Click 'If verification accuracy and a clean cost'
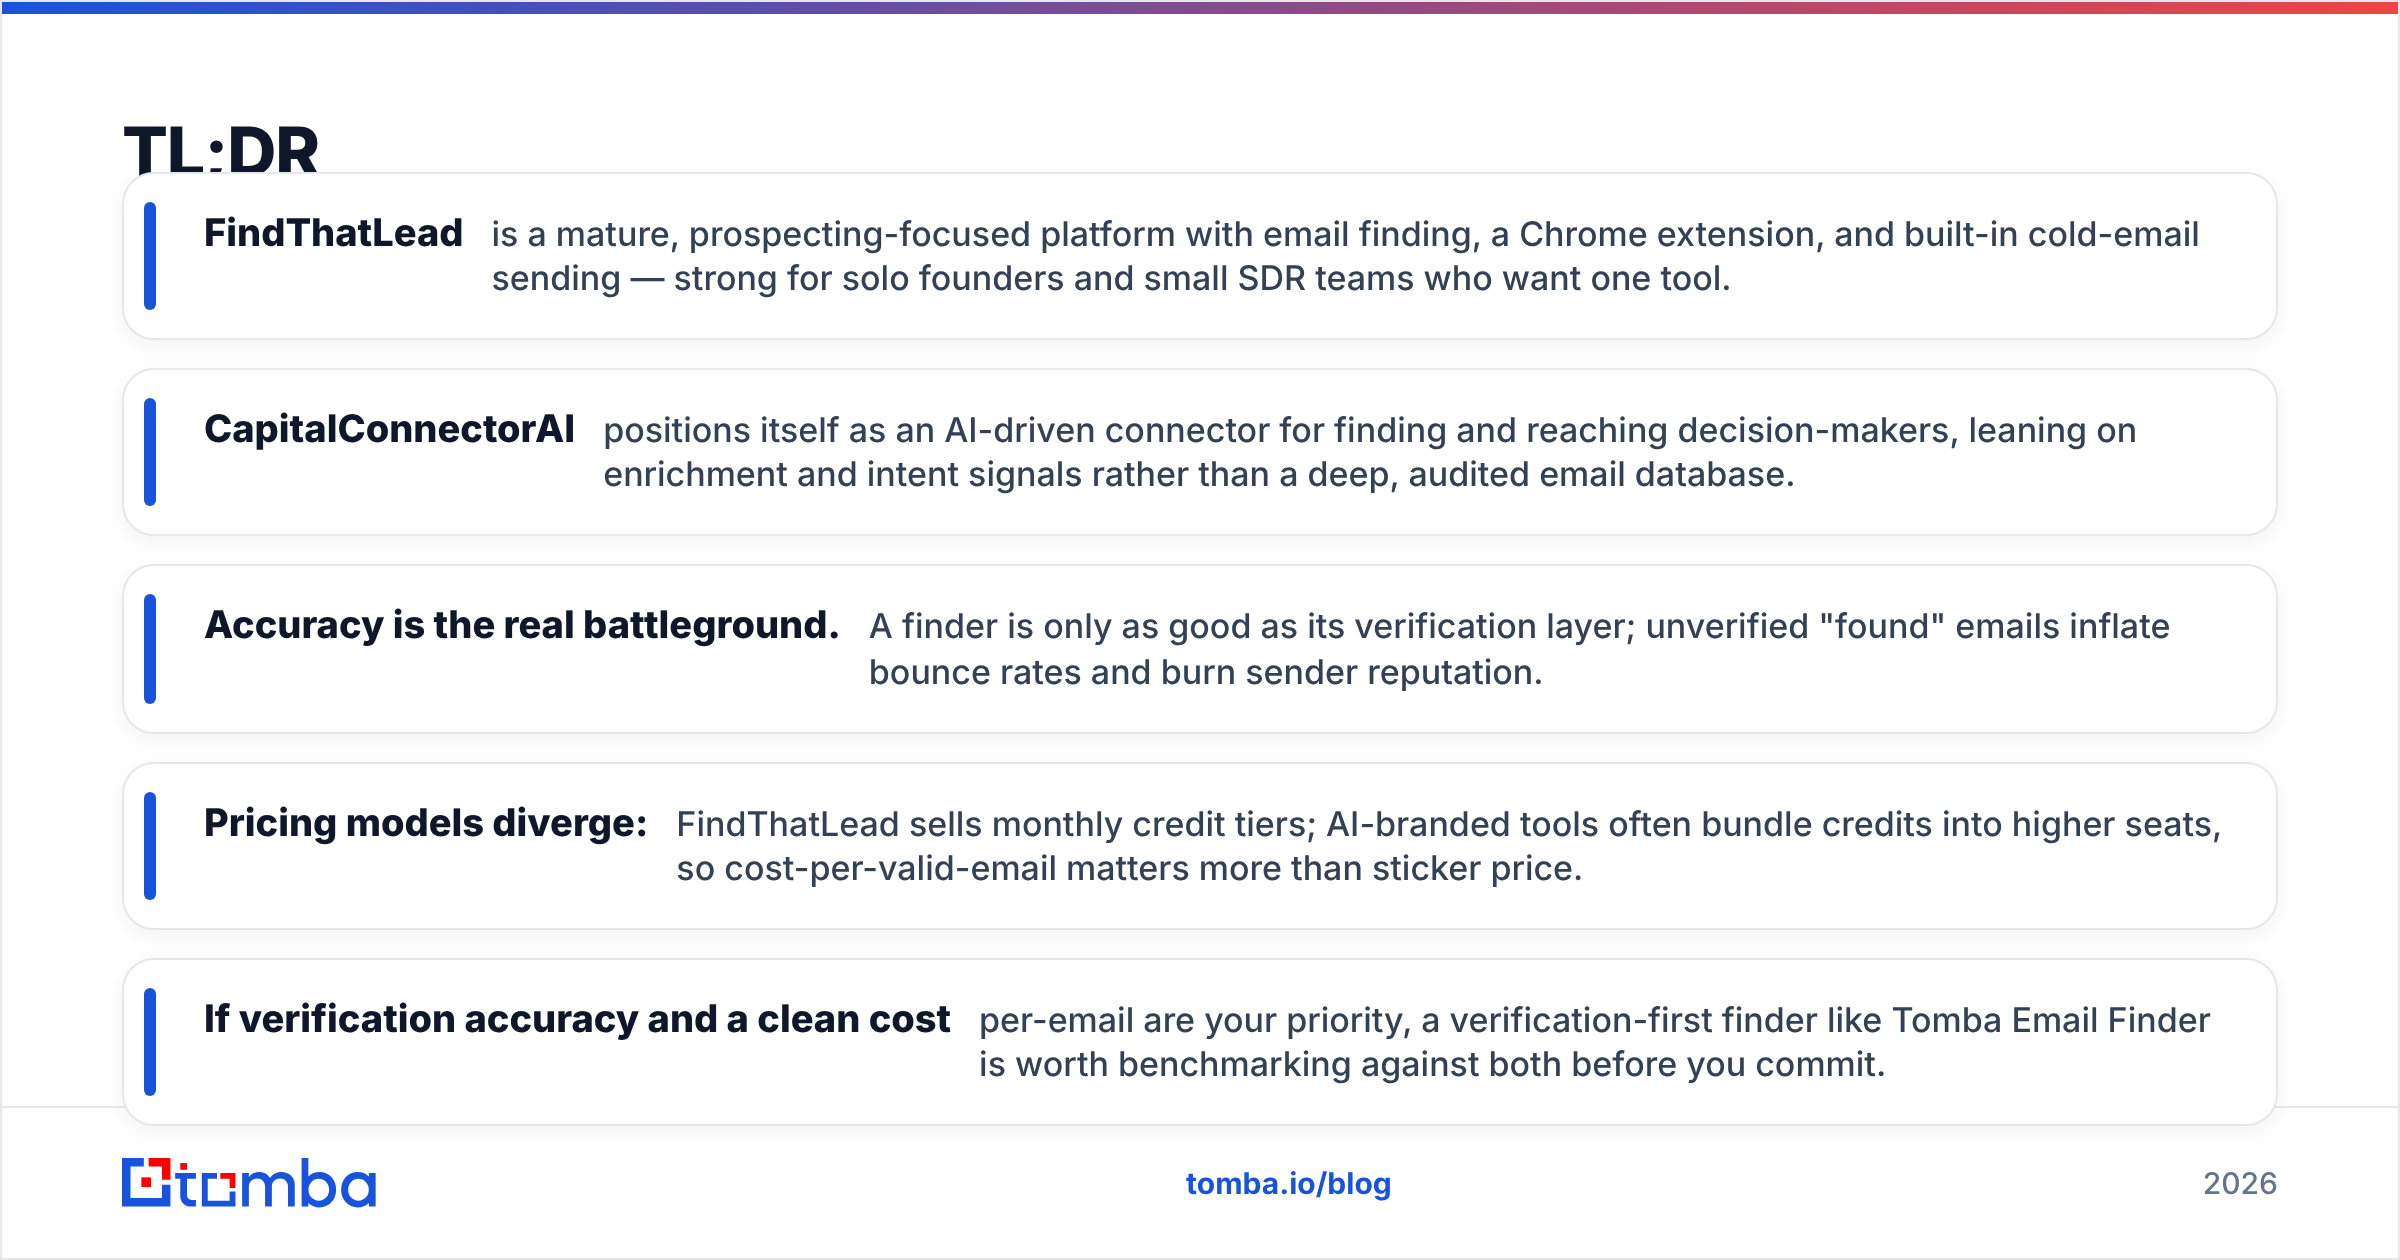 576,1019
